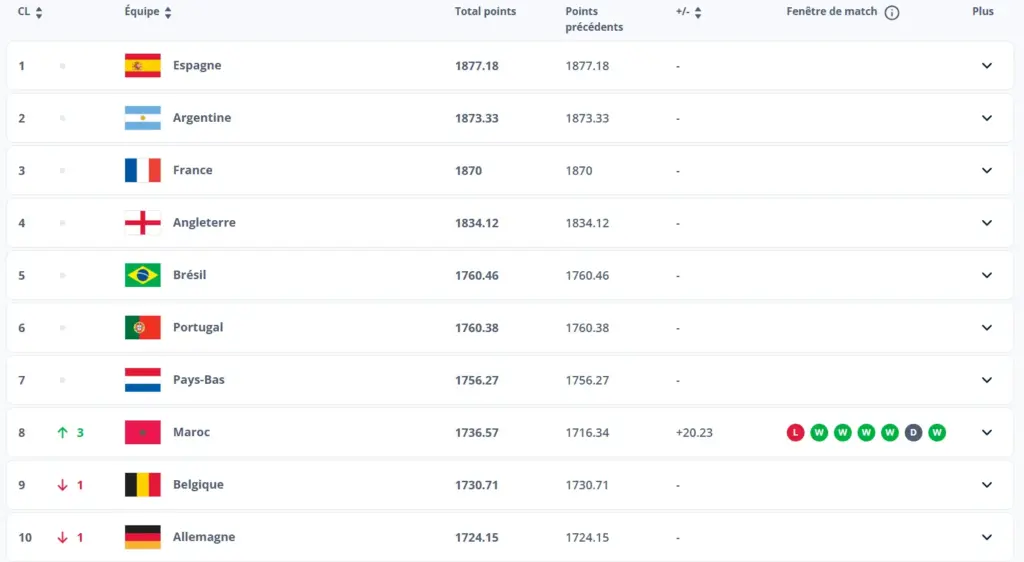Expand the Espagne row details
Viewport: 1024px width, 562px height.
(x=986, y=66)
